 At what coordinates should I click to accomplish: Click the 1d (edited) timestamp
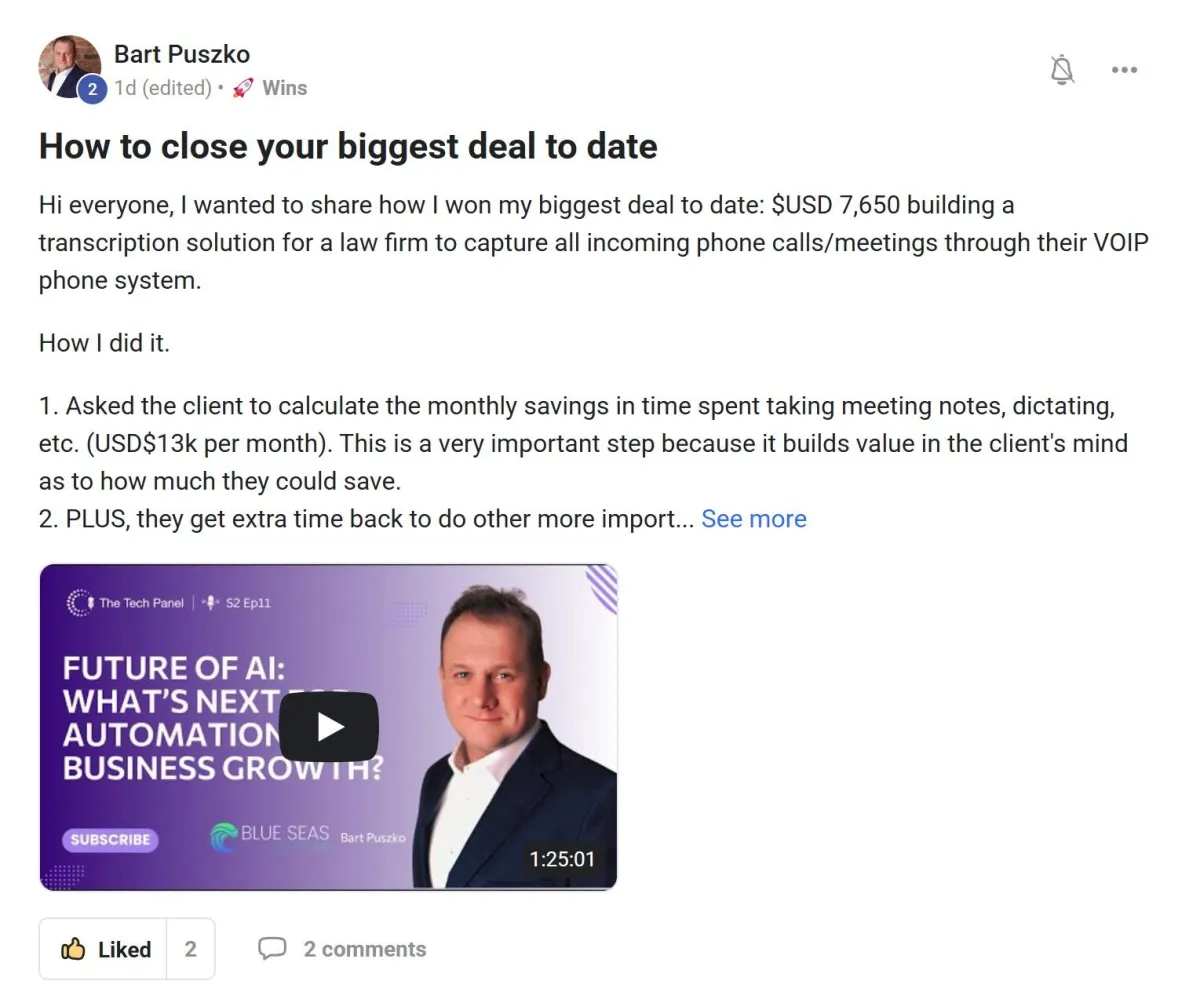pos(162,88)
